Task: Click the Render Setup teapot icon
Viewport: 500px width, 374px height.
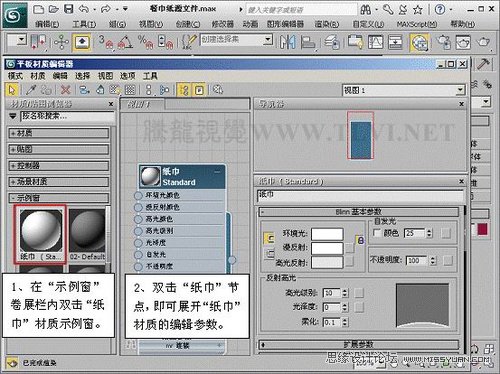Action: [444, 42]
